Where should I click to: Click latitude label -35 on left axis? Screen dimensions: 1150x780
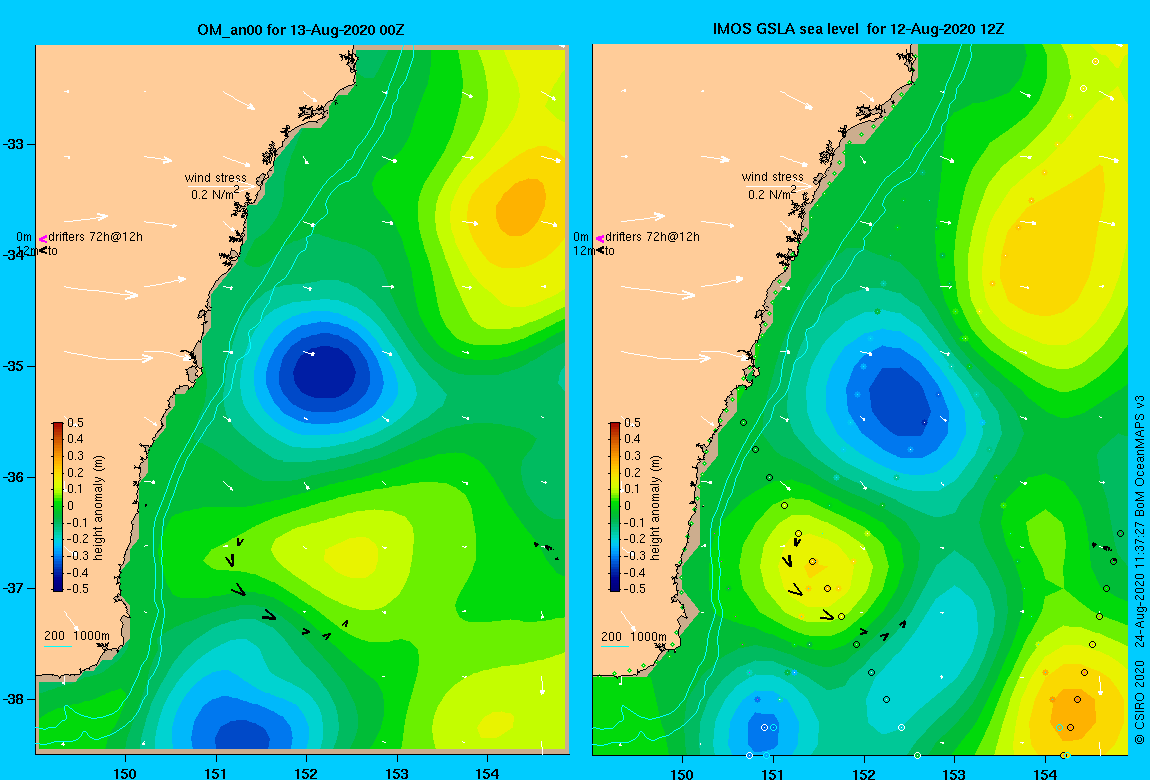point(14,366)
